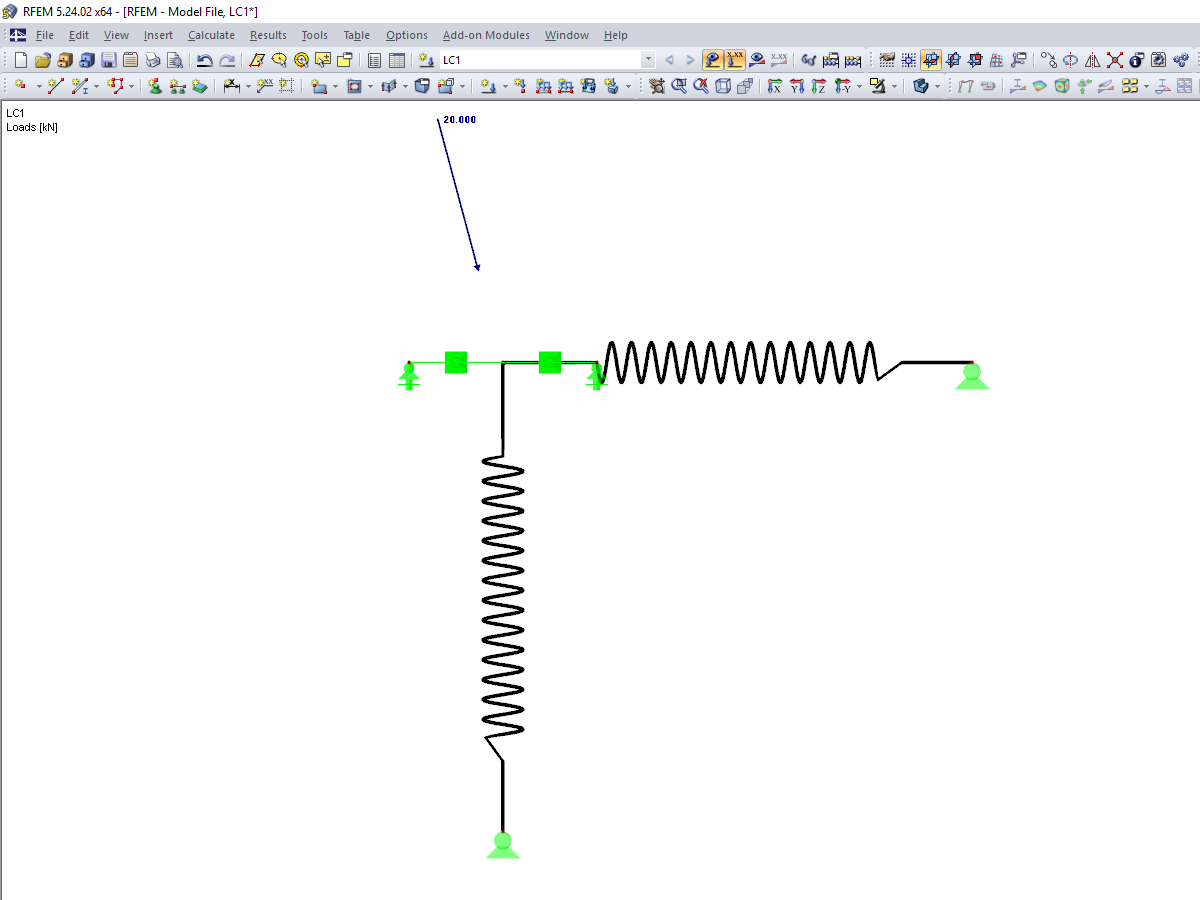This screenshot has width=1200, height=900.
Task: Toggle load values display button
Action: [x=735, y=60]
